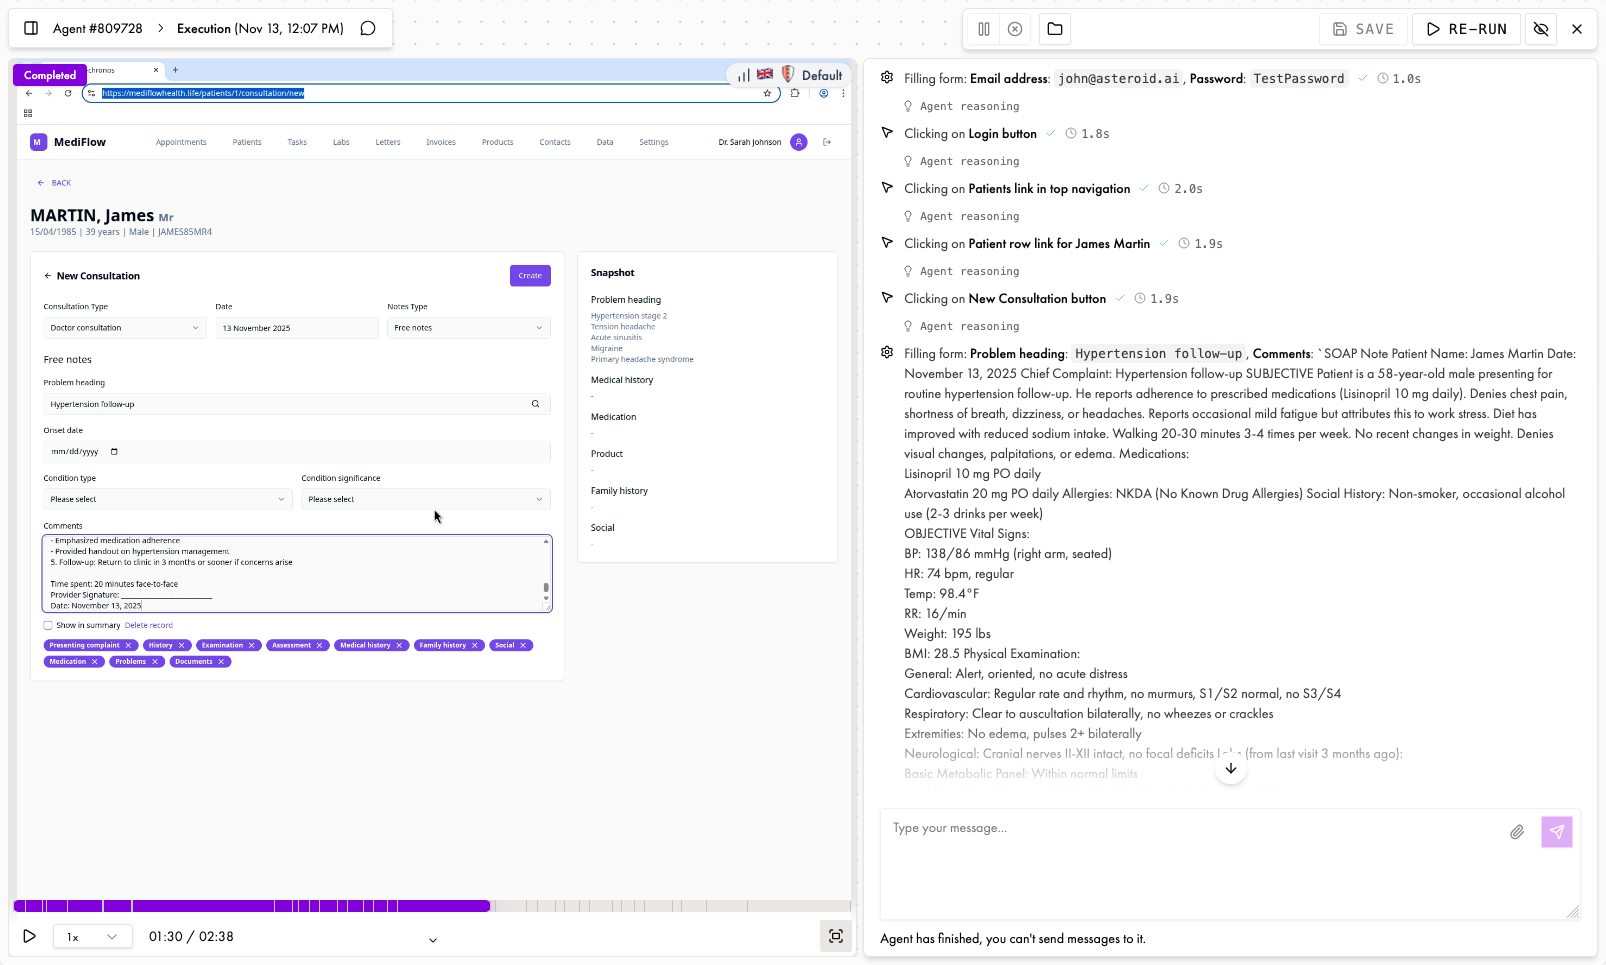
Task: Click the shield icon beside Default
Action: (x=787, y=74)
